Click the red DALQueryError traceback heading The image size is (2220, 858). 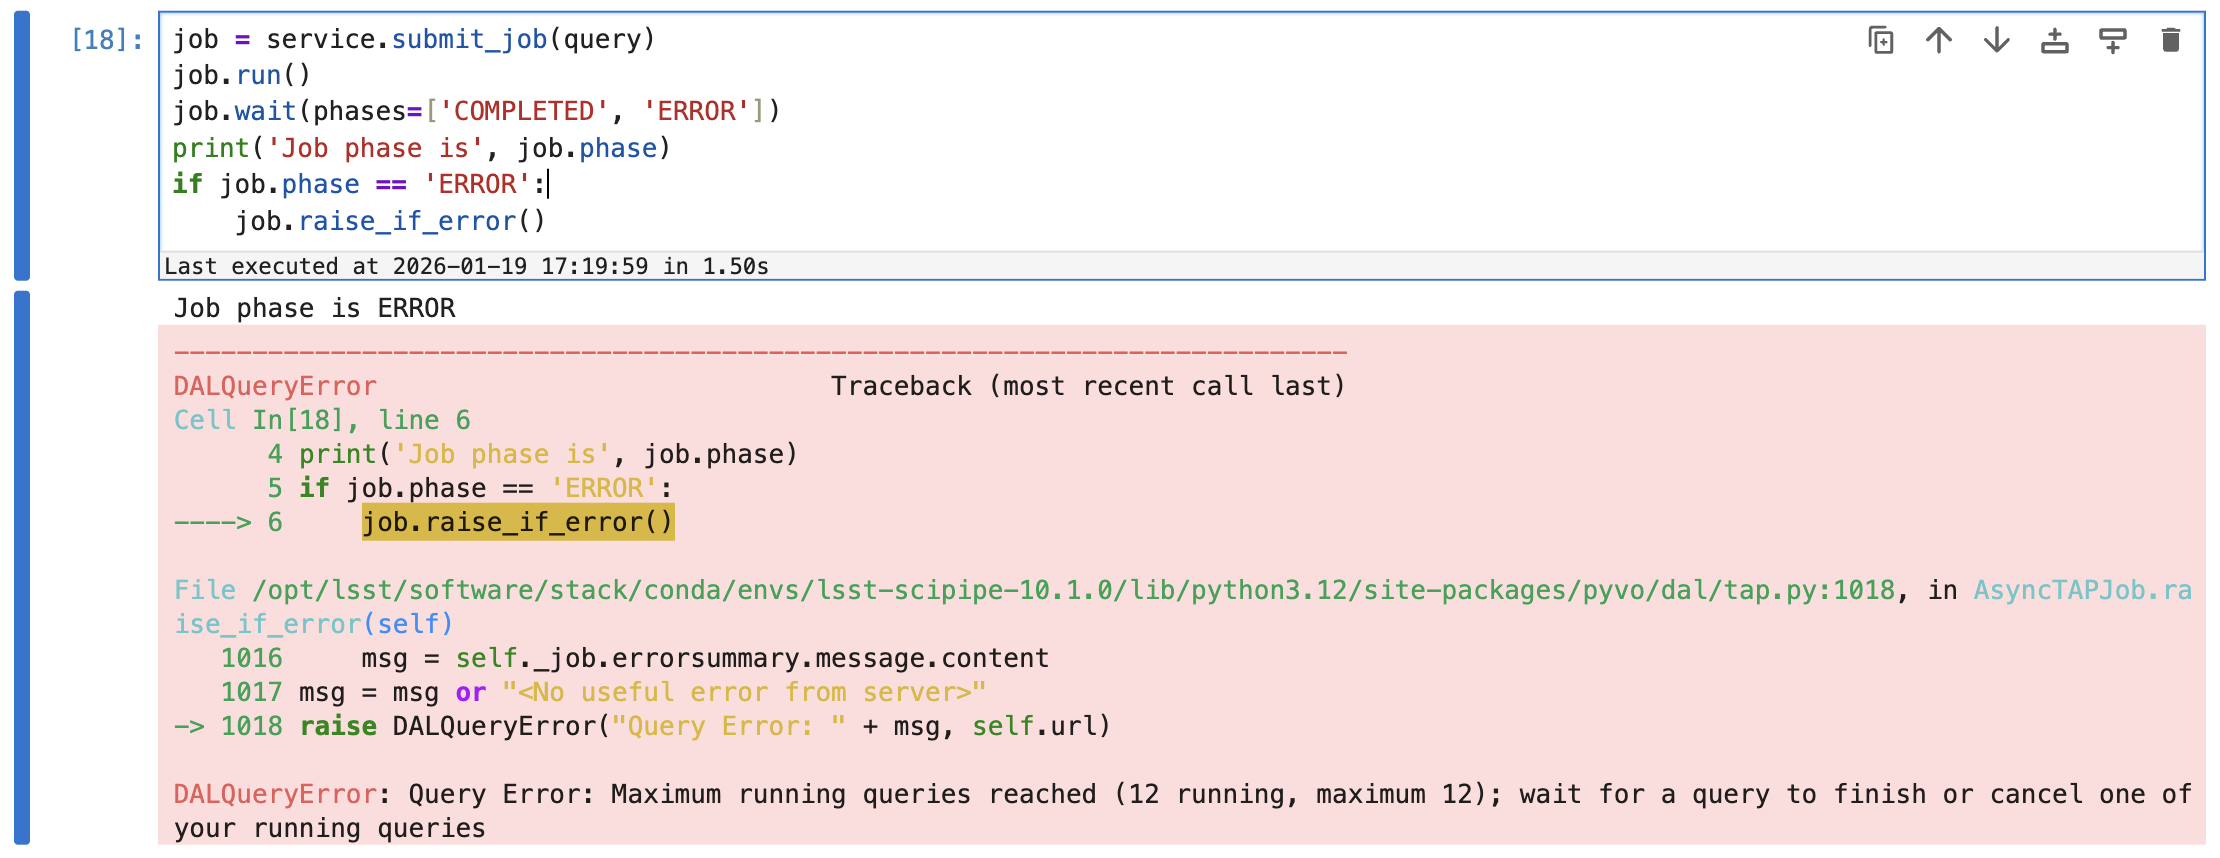(x=275, y=386)
